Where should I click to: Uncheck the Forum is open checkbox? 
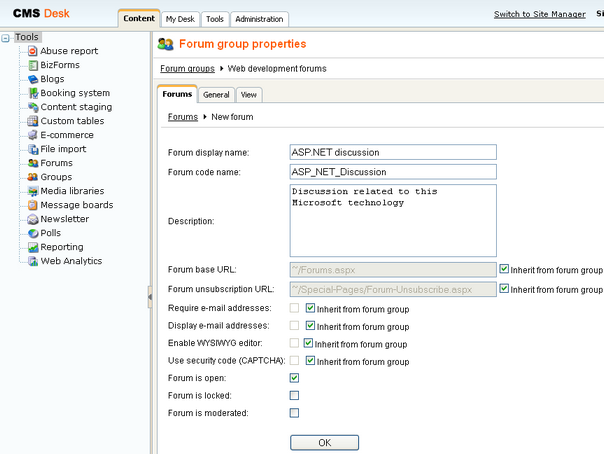pyautogui.click(x=294, y=378)
